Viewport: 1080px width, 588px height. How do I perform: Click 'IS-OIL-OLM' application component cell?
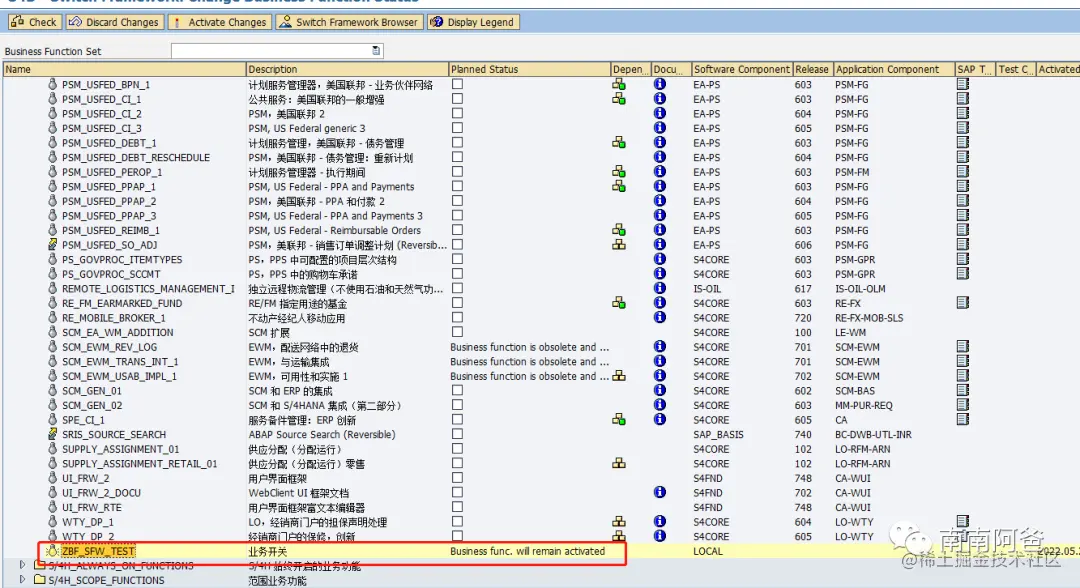point(860,288)
